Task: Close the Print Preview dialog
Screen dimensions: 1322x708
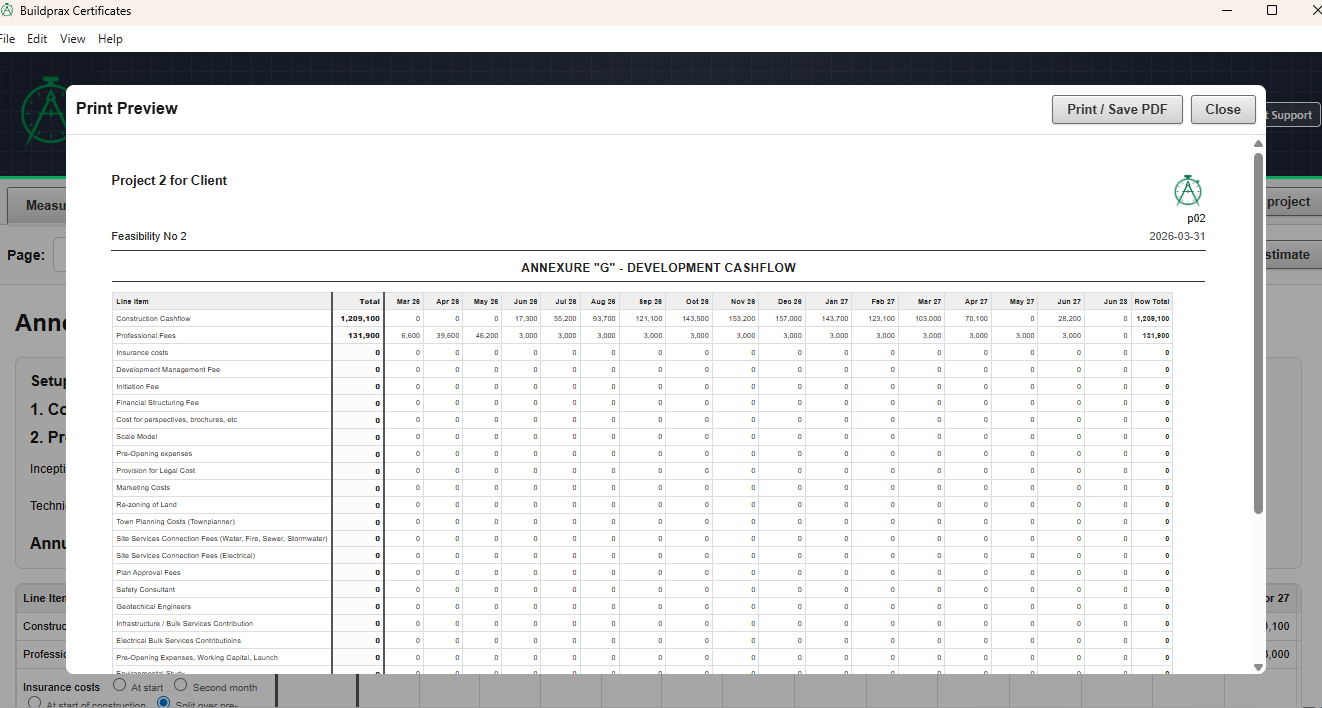Action: [1222, 110]
